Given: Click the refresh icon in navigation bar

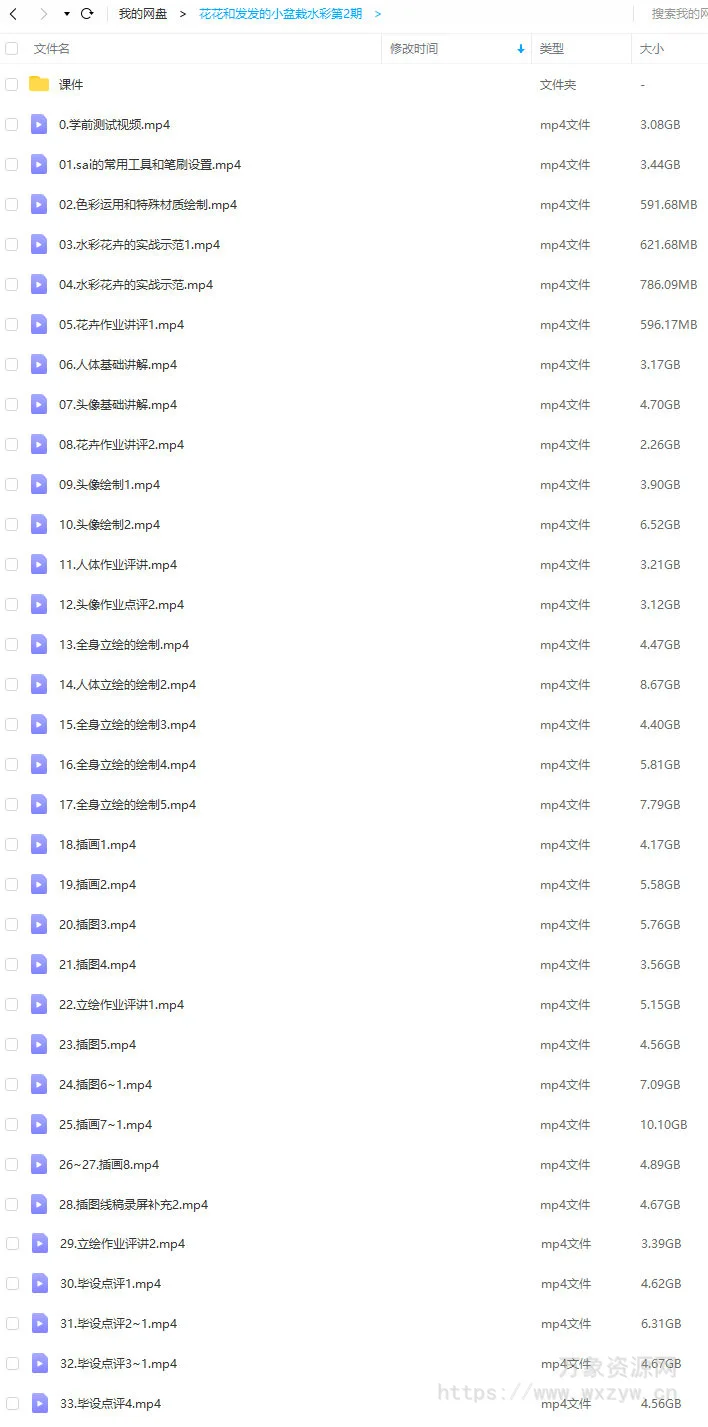Looking at the screenshot, I should pos(87,14).
